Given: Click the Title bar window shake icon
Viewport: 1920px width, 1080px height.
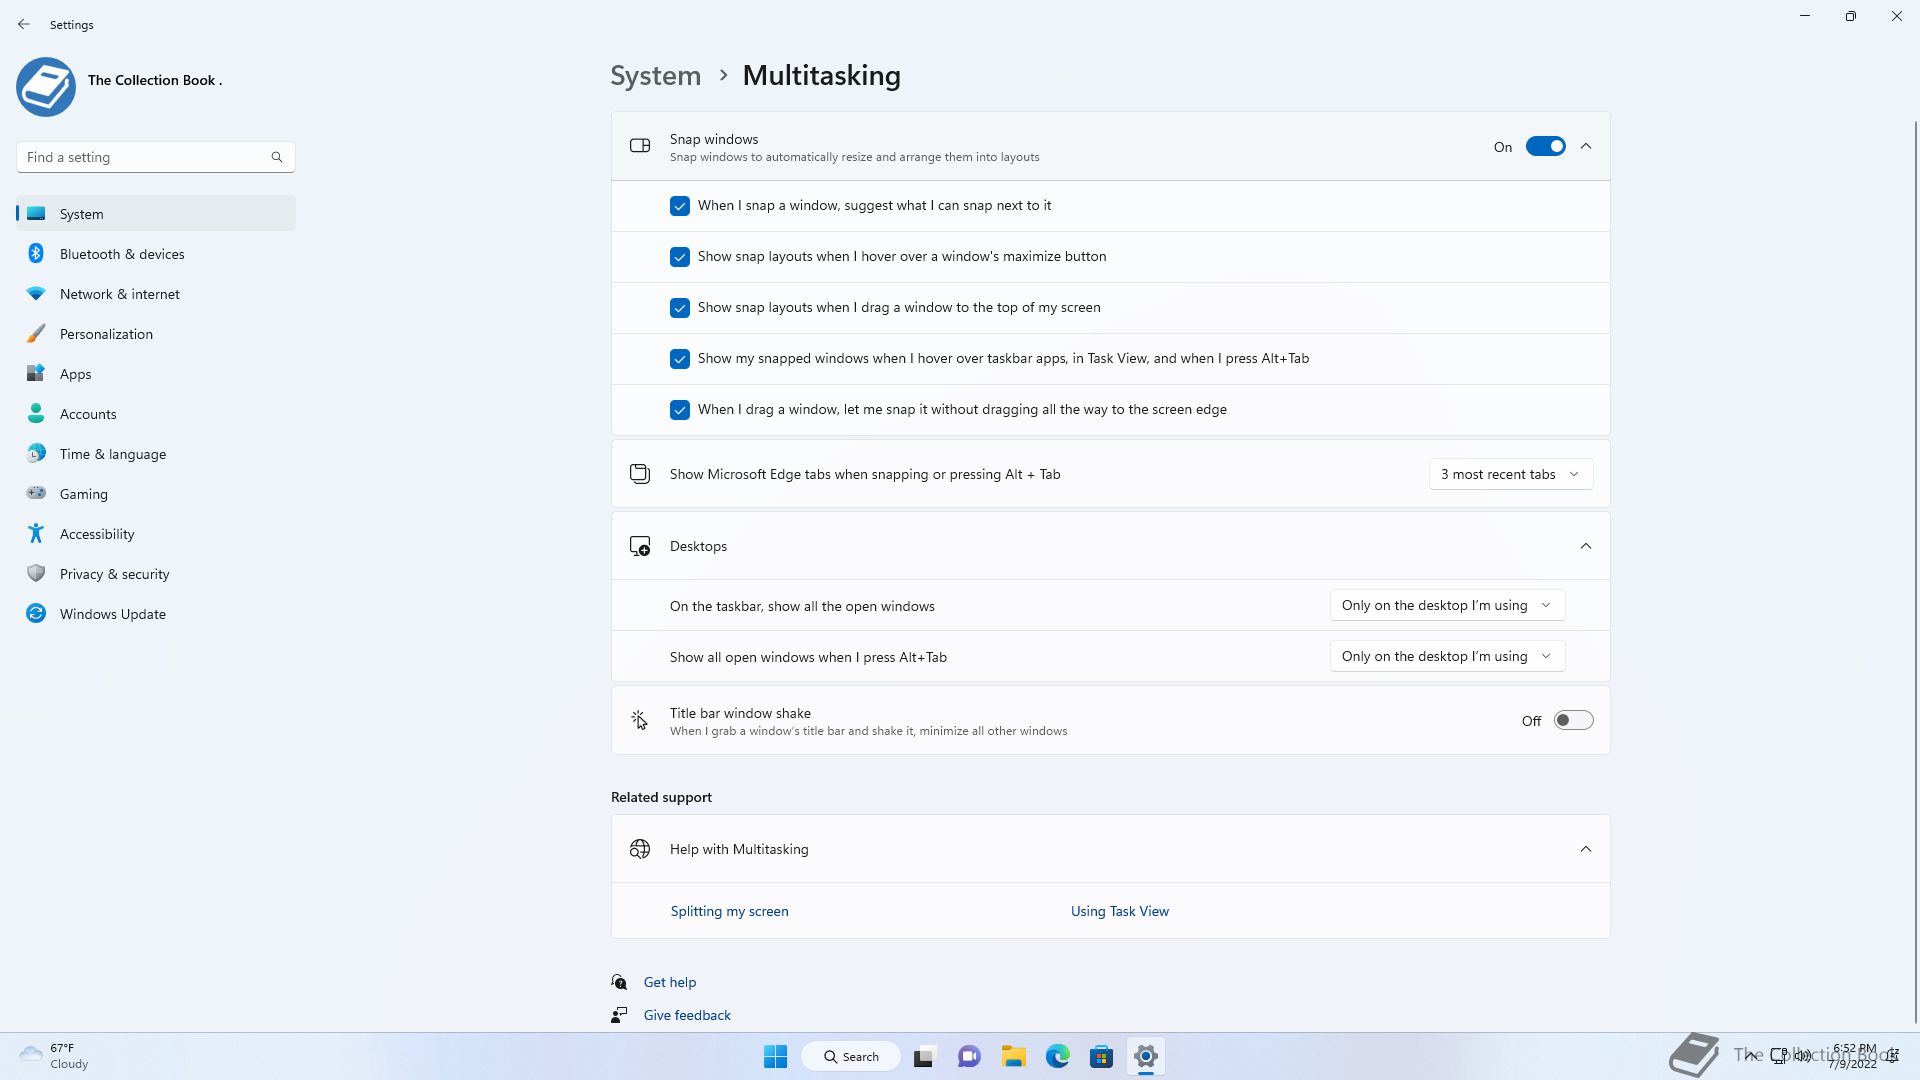Looking at the screenshot, I should tap(640, 720).
